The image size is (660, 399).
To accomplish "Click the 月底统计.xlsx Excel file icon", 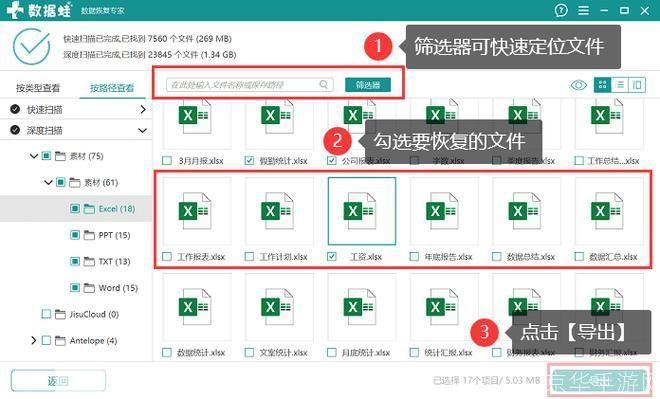I will pyautogui.click(x=361, y=307).
